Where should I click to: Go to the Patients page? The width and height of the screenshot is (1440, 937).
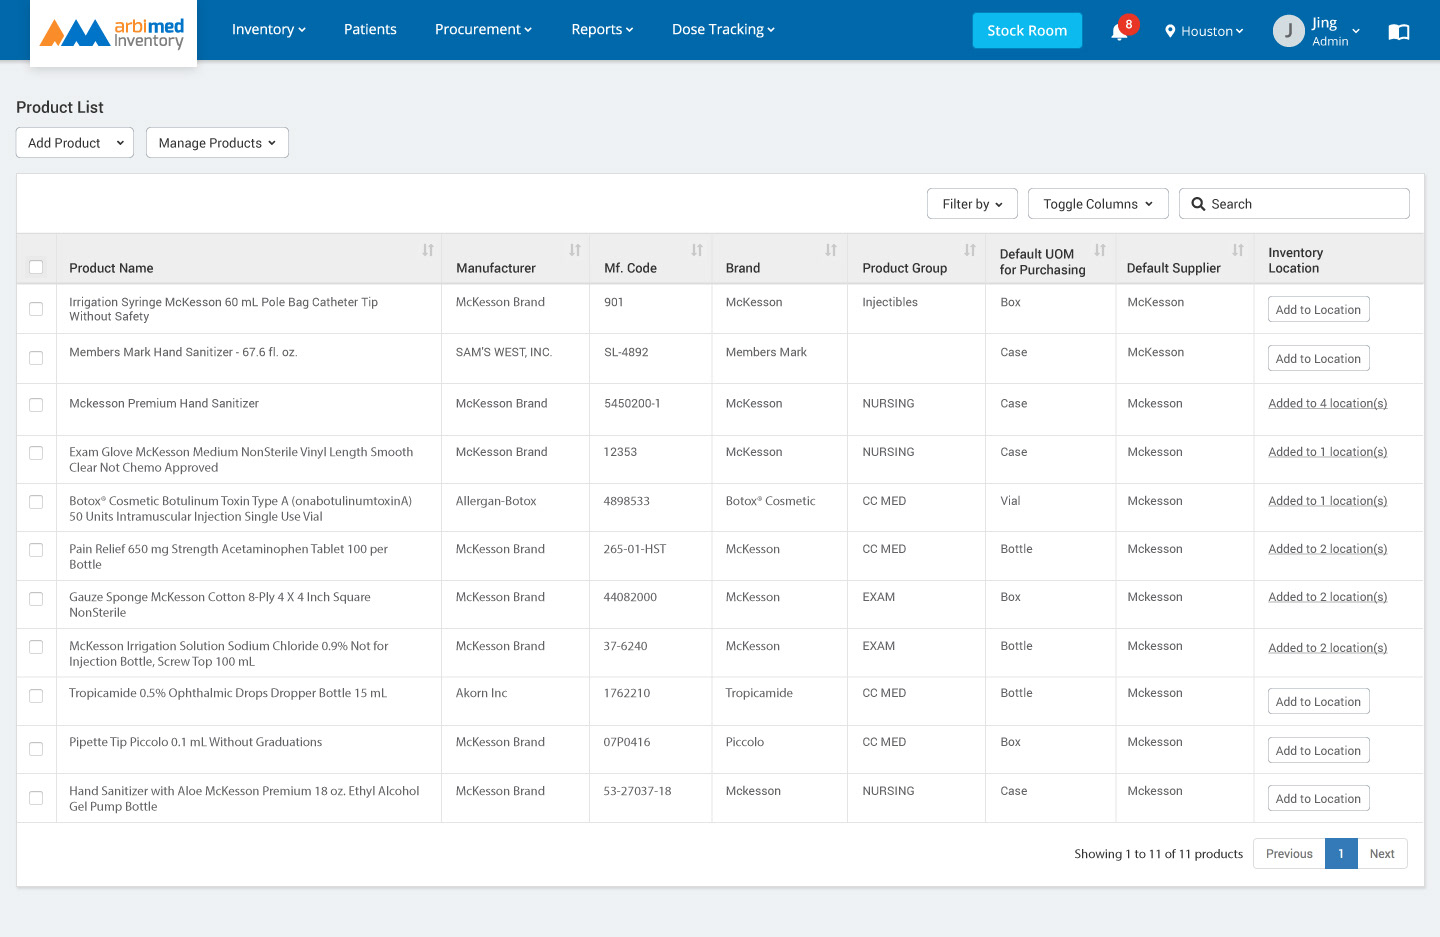[x=370, y=30]
